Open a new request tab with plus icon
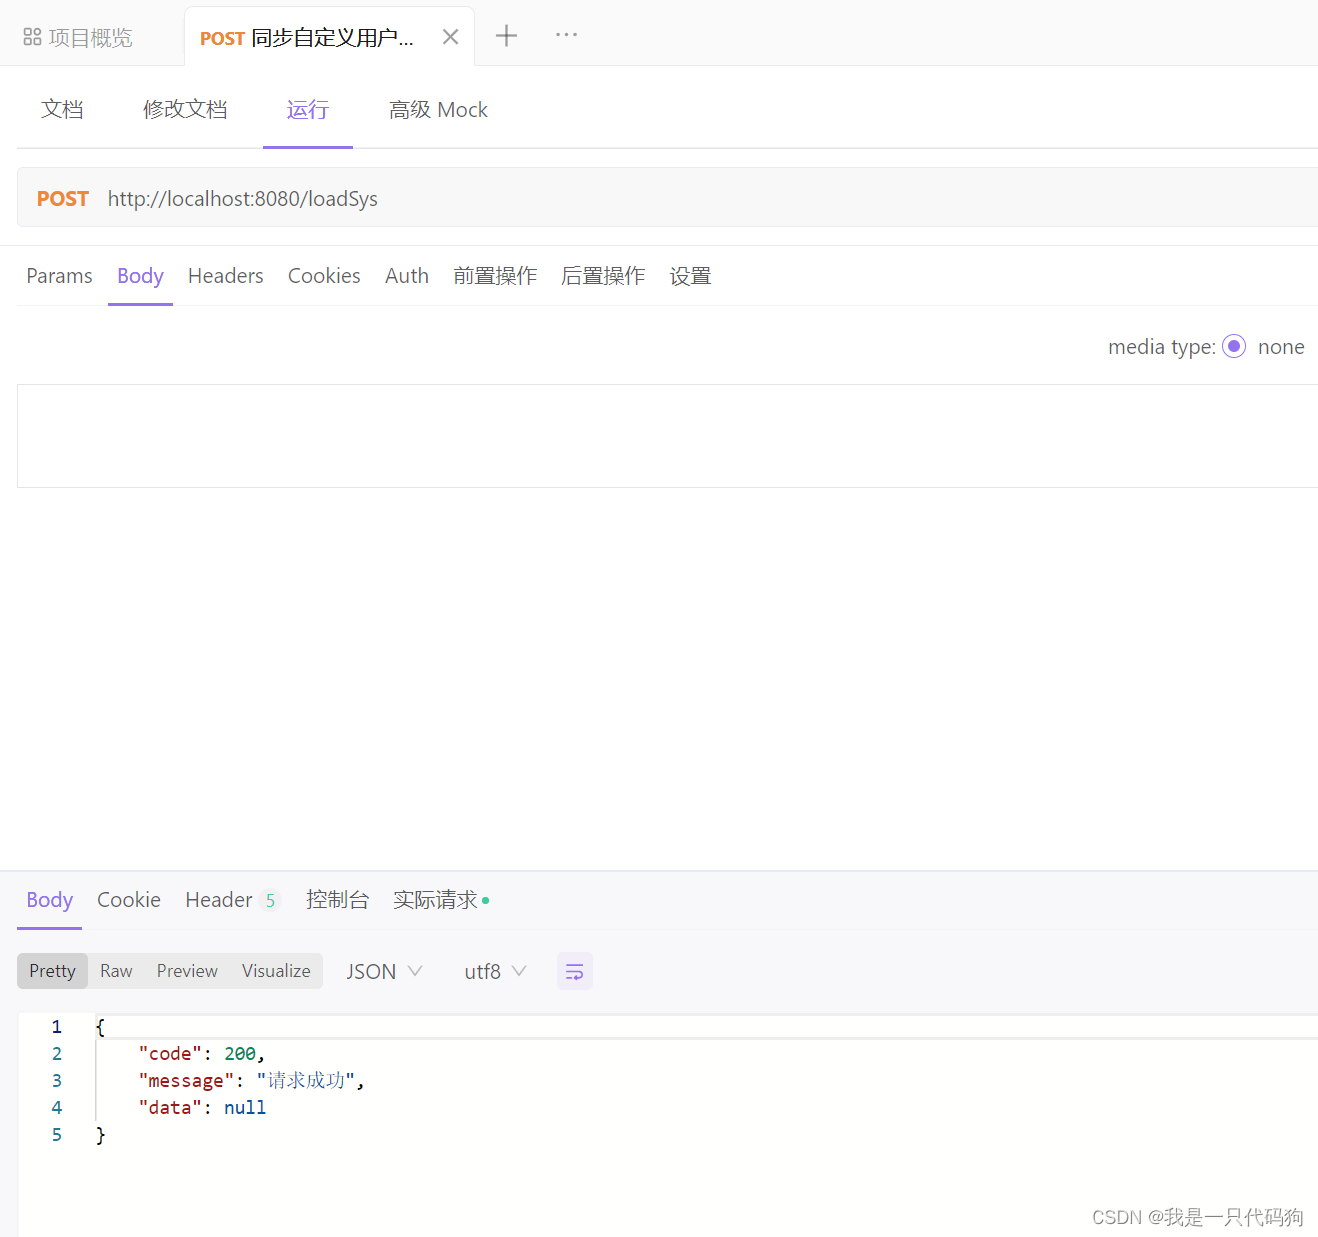Image resolution: width=1318 pixels, height=1237 pixels. point(506,35)
